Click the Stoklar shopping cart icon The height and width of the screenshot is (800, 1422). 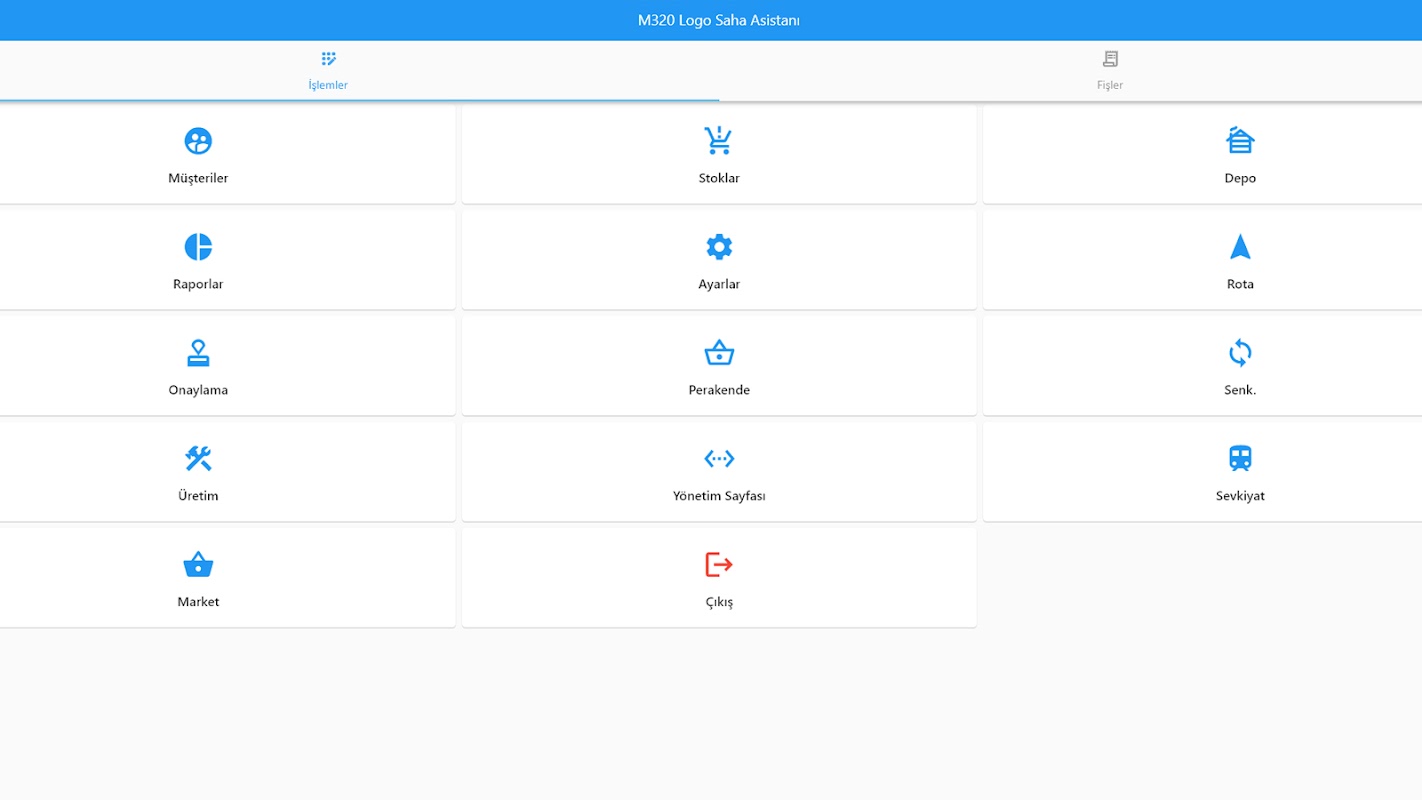(718, 141)
